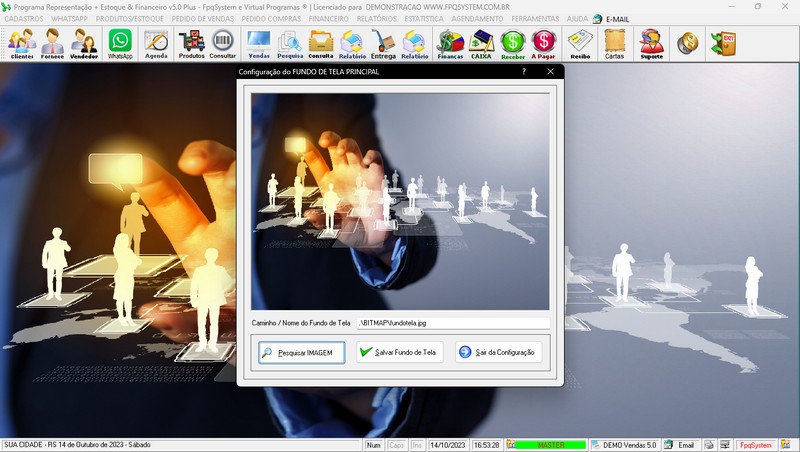The width and height of the screenshot is (800, 452).
Task: Open the Produtos cart icon
Action: tap(191, 44)
